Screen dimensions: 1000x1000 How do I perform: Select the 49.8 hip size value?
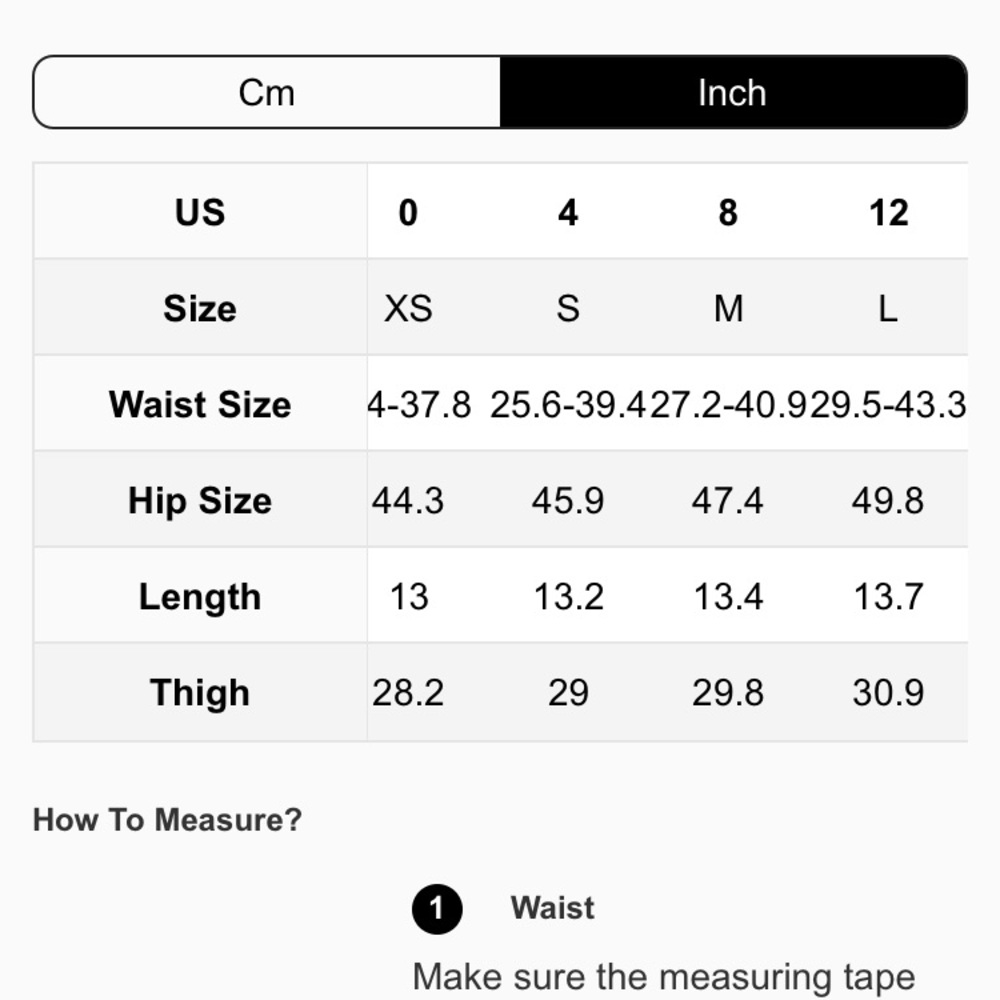pyautogui.click(x=888, y=500)
